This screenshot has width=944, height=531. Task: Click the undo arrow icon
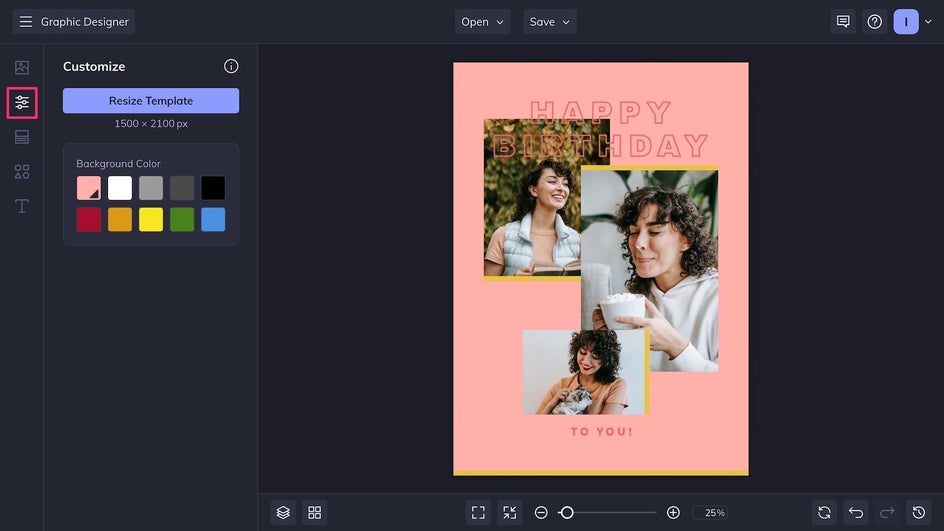[856, 512]
